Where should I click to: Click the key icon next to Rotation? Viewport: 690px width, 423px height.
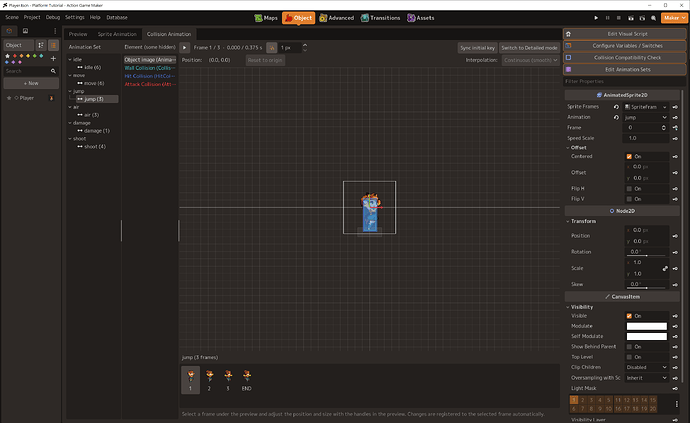(675, 252)
